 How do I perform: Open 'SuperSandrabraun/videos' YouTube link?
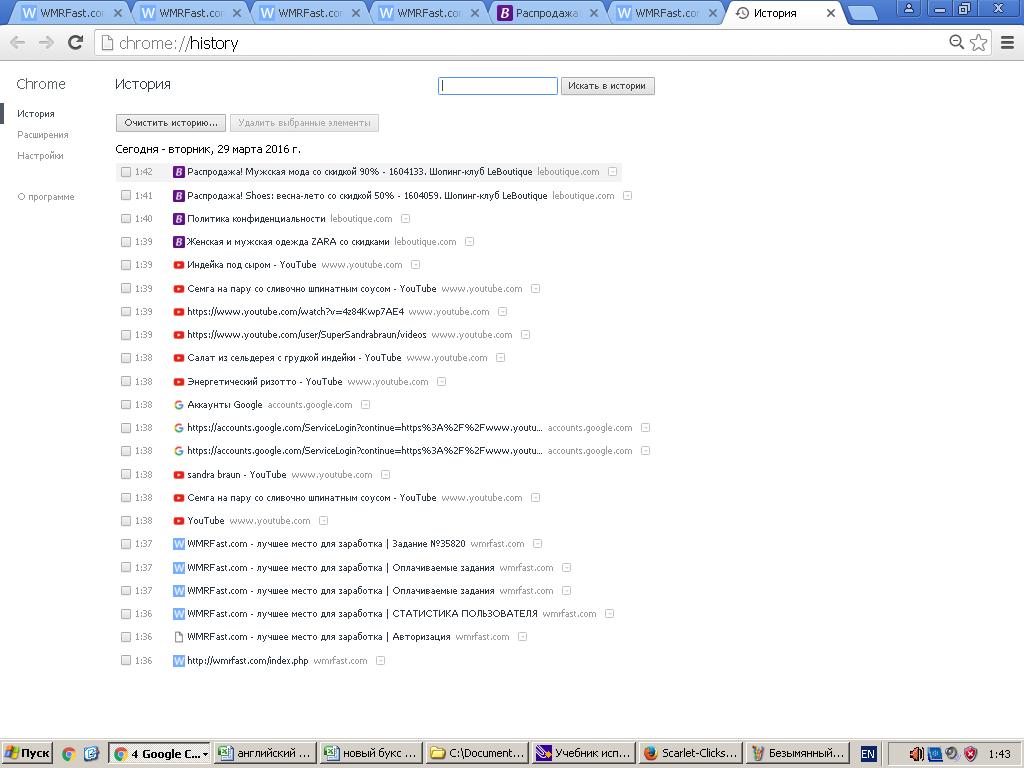(307, 335)
